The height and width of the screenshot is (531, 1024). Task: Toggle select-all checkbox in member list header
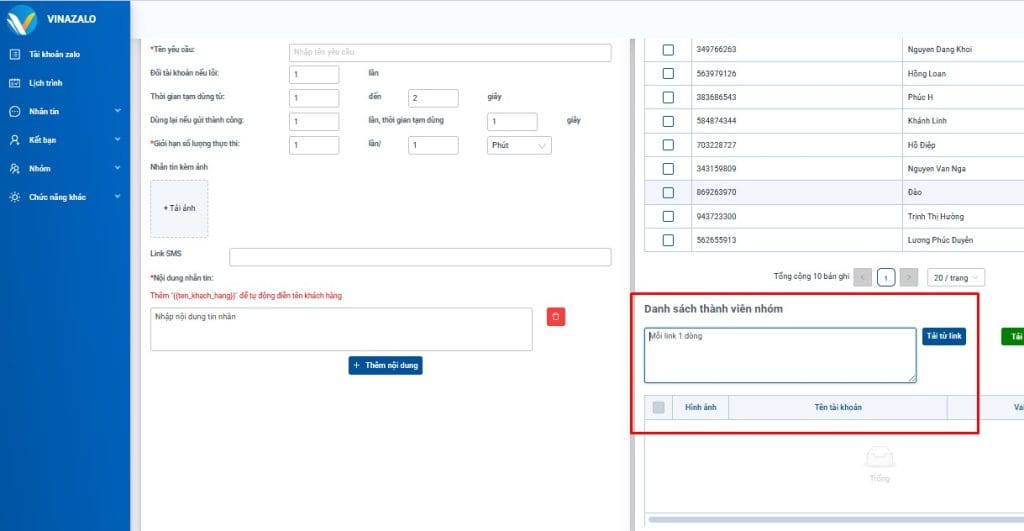coord(658,407)
